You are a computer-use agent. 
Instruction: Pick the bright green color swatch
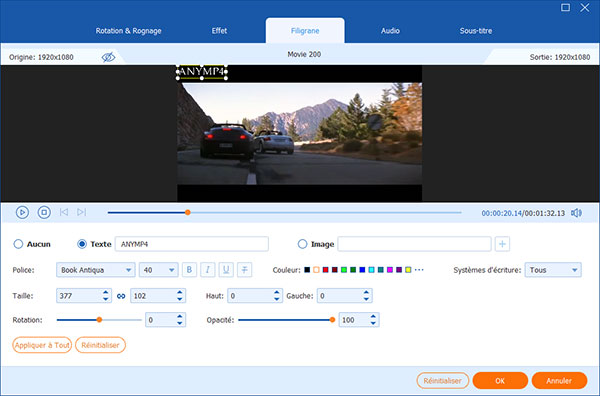[x=344, y=270]
